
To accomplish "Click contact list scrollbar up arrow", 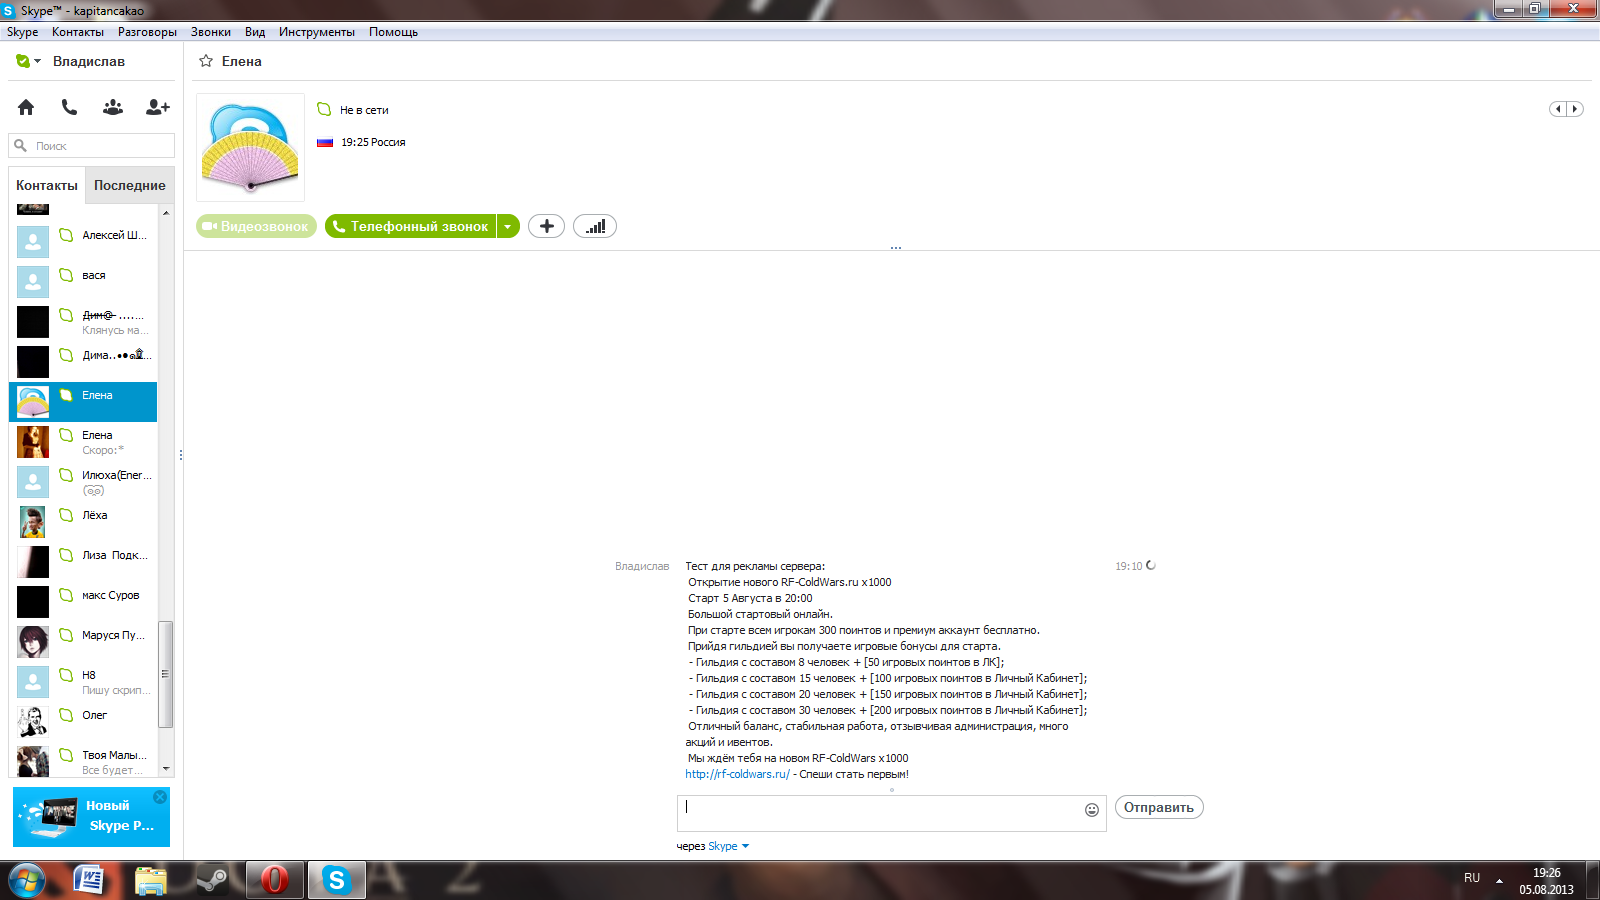I will [166, 213].
